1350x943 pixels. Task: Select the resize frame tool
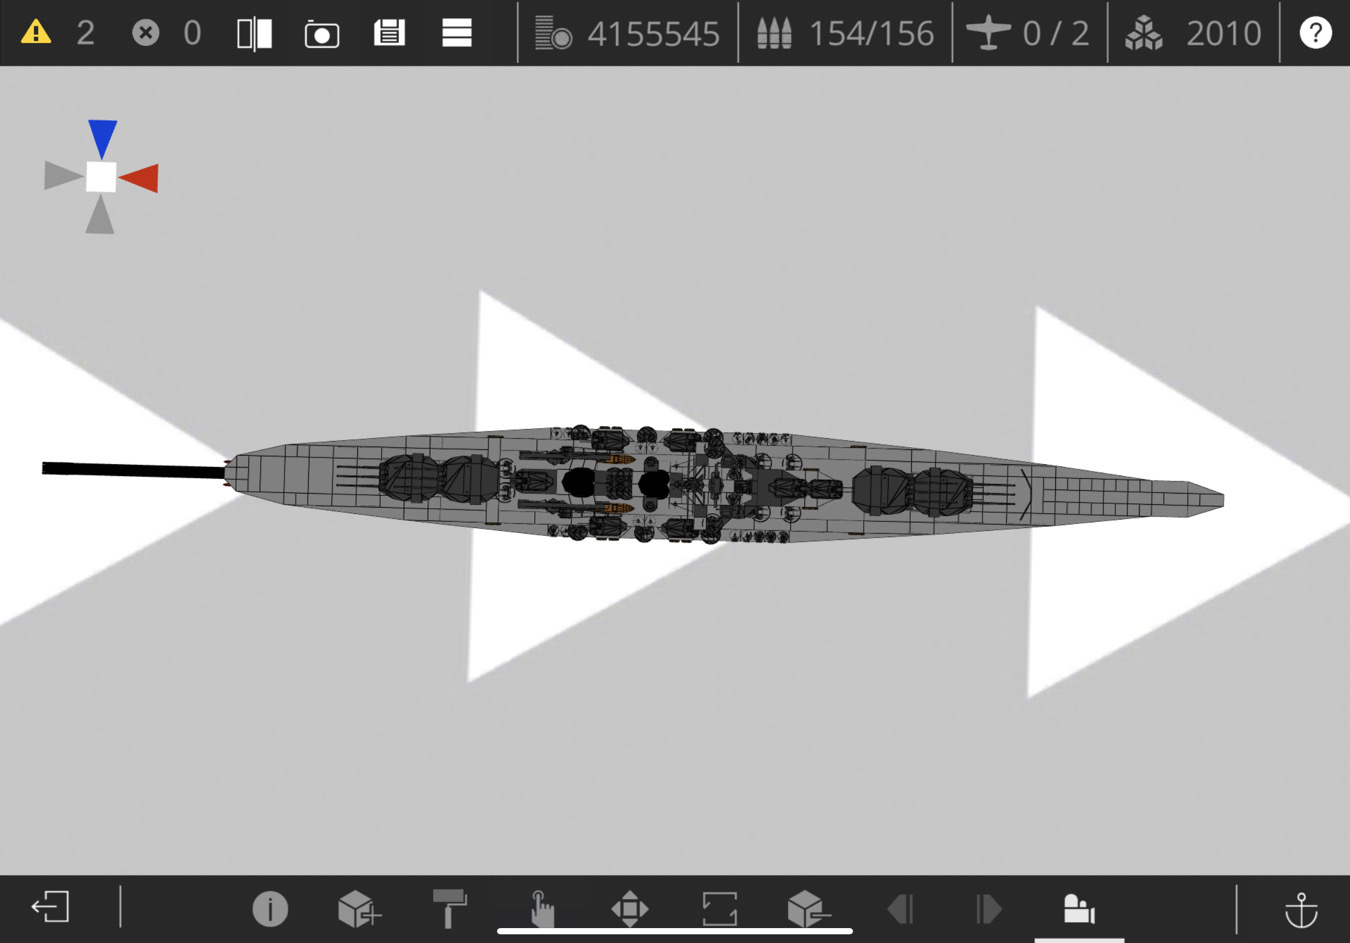719,909
